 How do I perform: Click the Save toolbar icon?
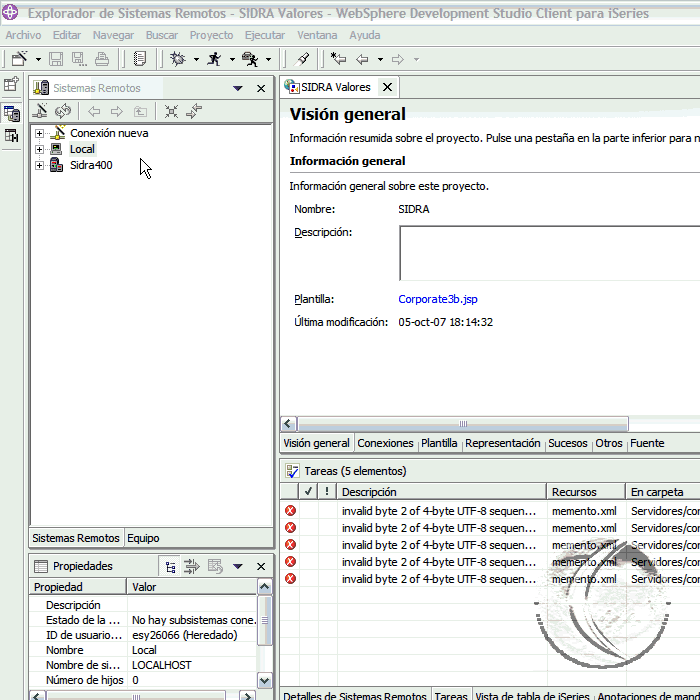tap(56, 59)
